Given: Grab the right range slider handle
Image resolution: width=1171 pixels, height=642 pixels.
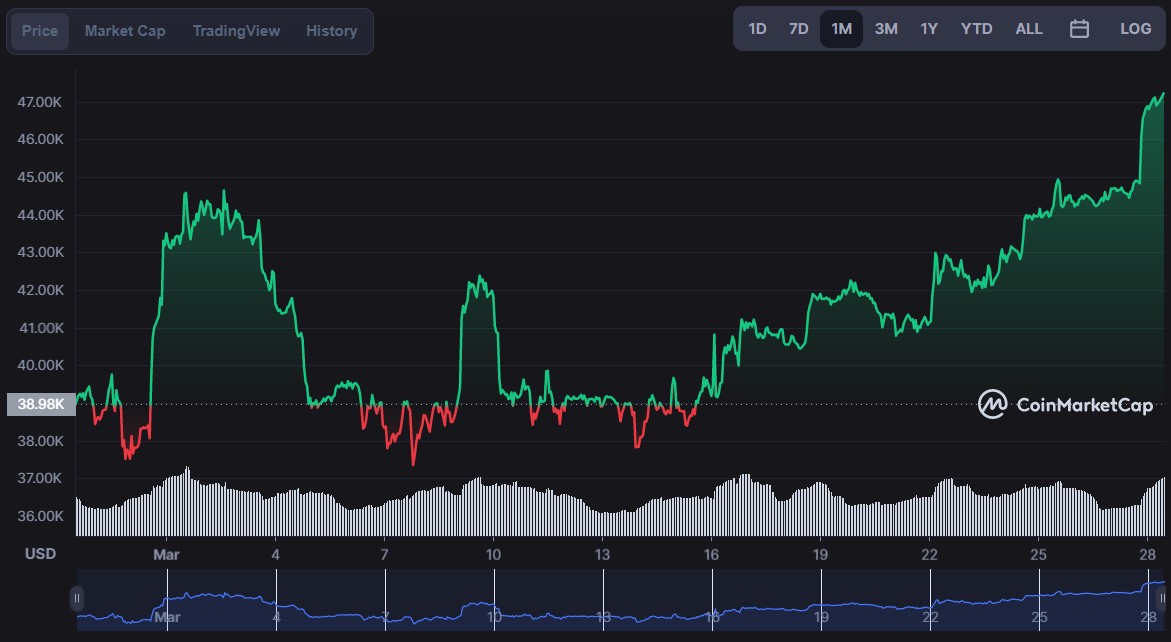Looking at the screenshot, I should pos(1162,599).
